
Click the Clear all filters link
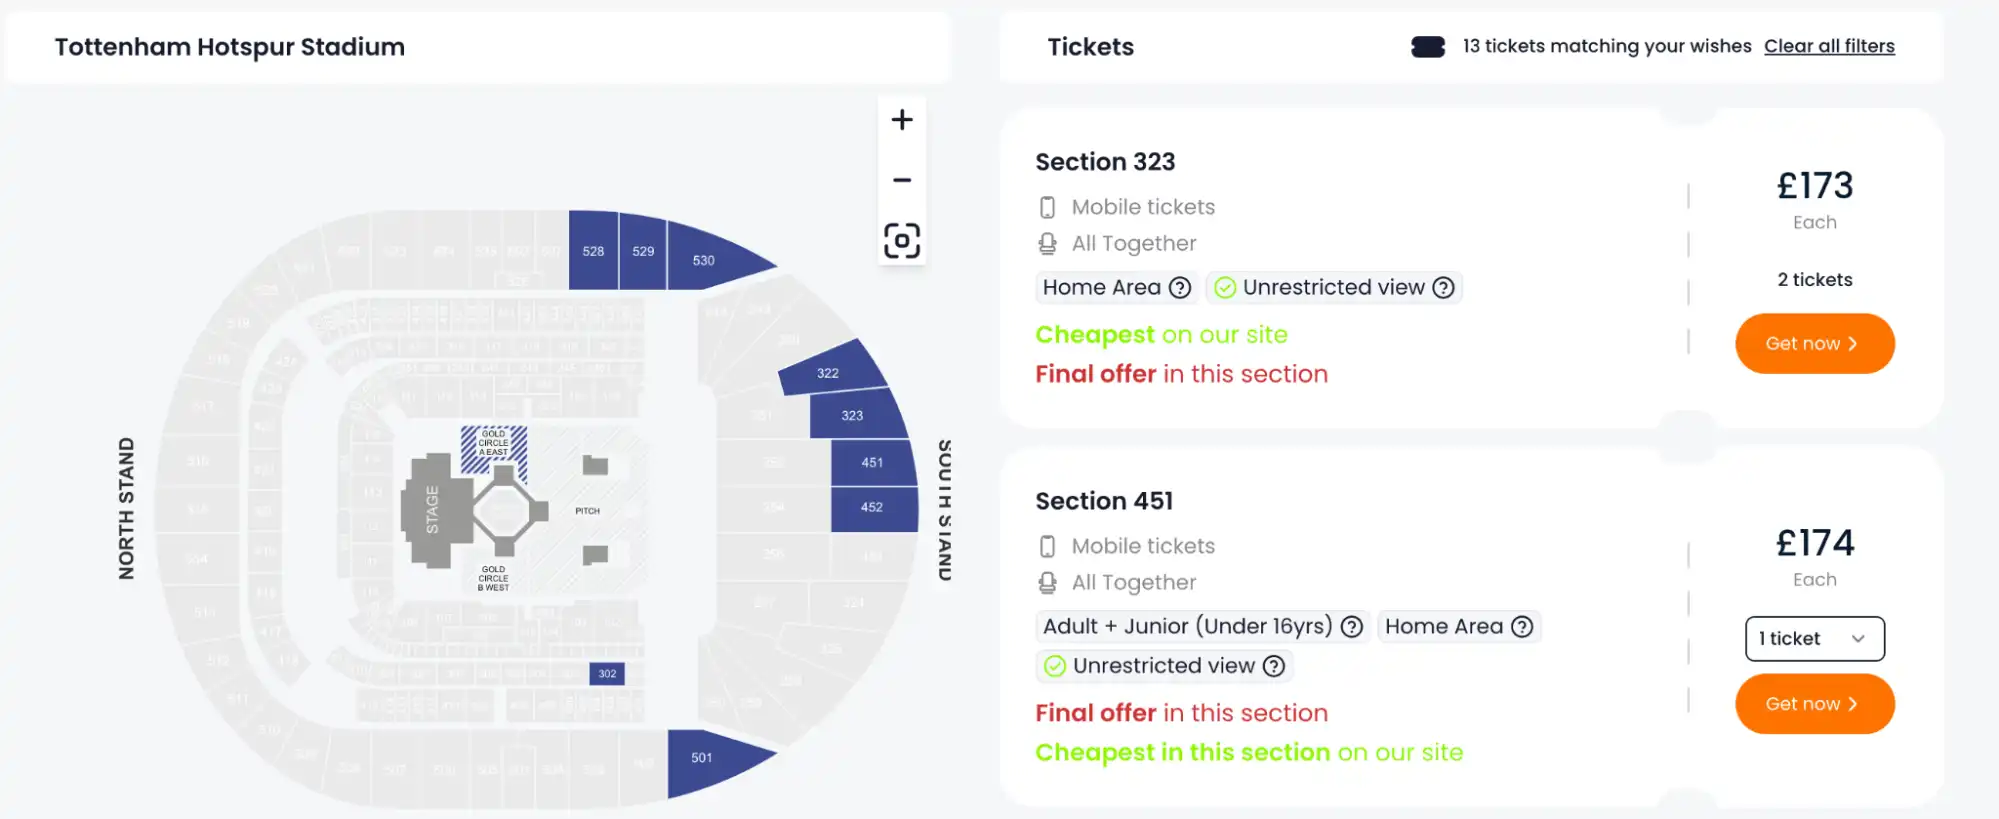[x=1829, y=46]
